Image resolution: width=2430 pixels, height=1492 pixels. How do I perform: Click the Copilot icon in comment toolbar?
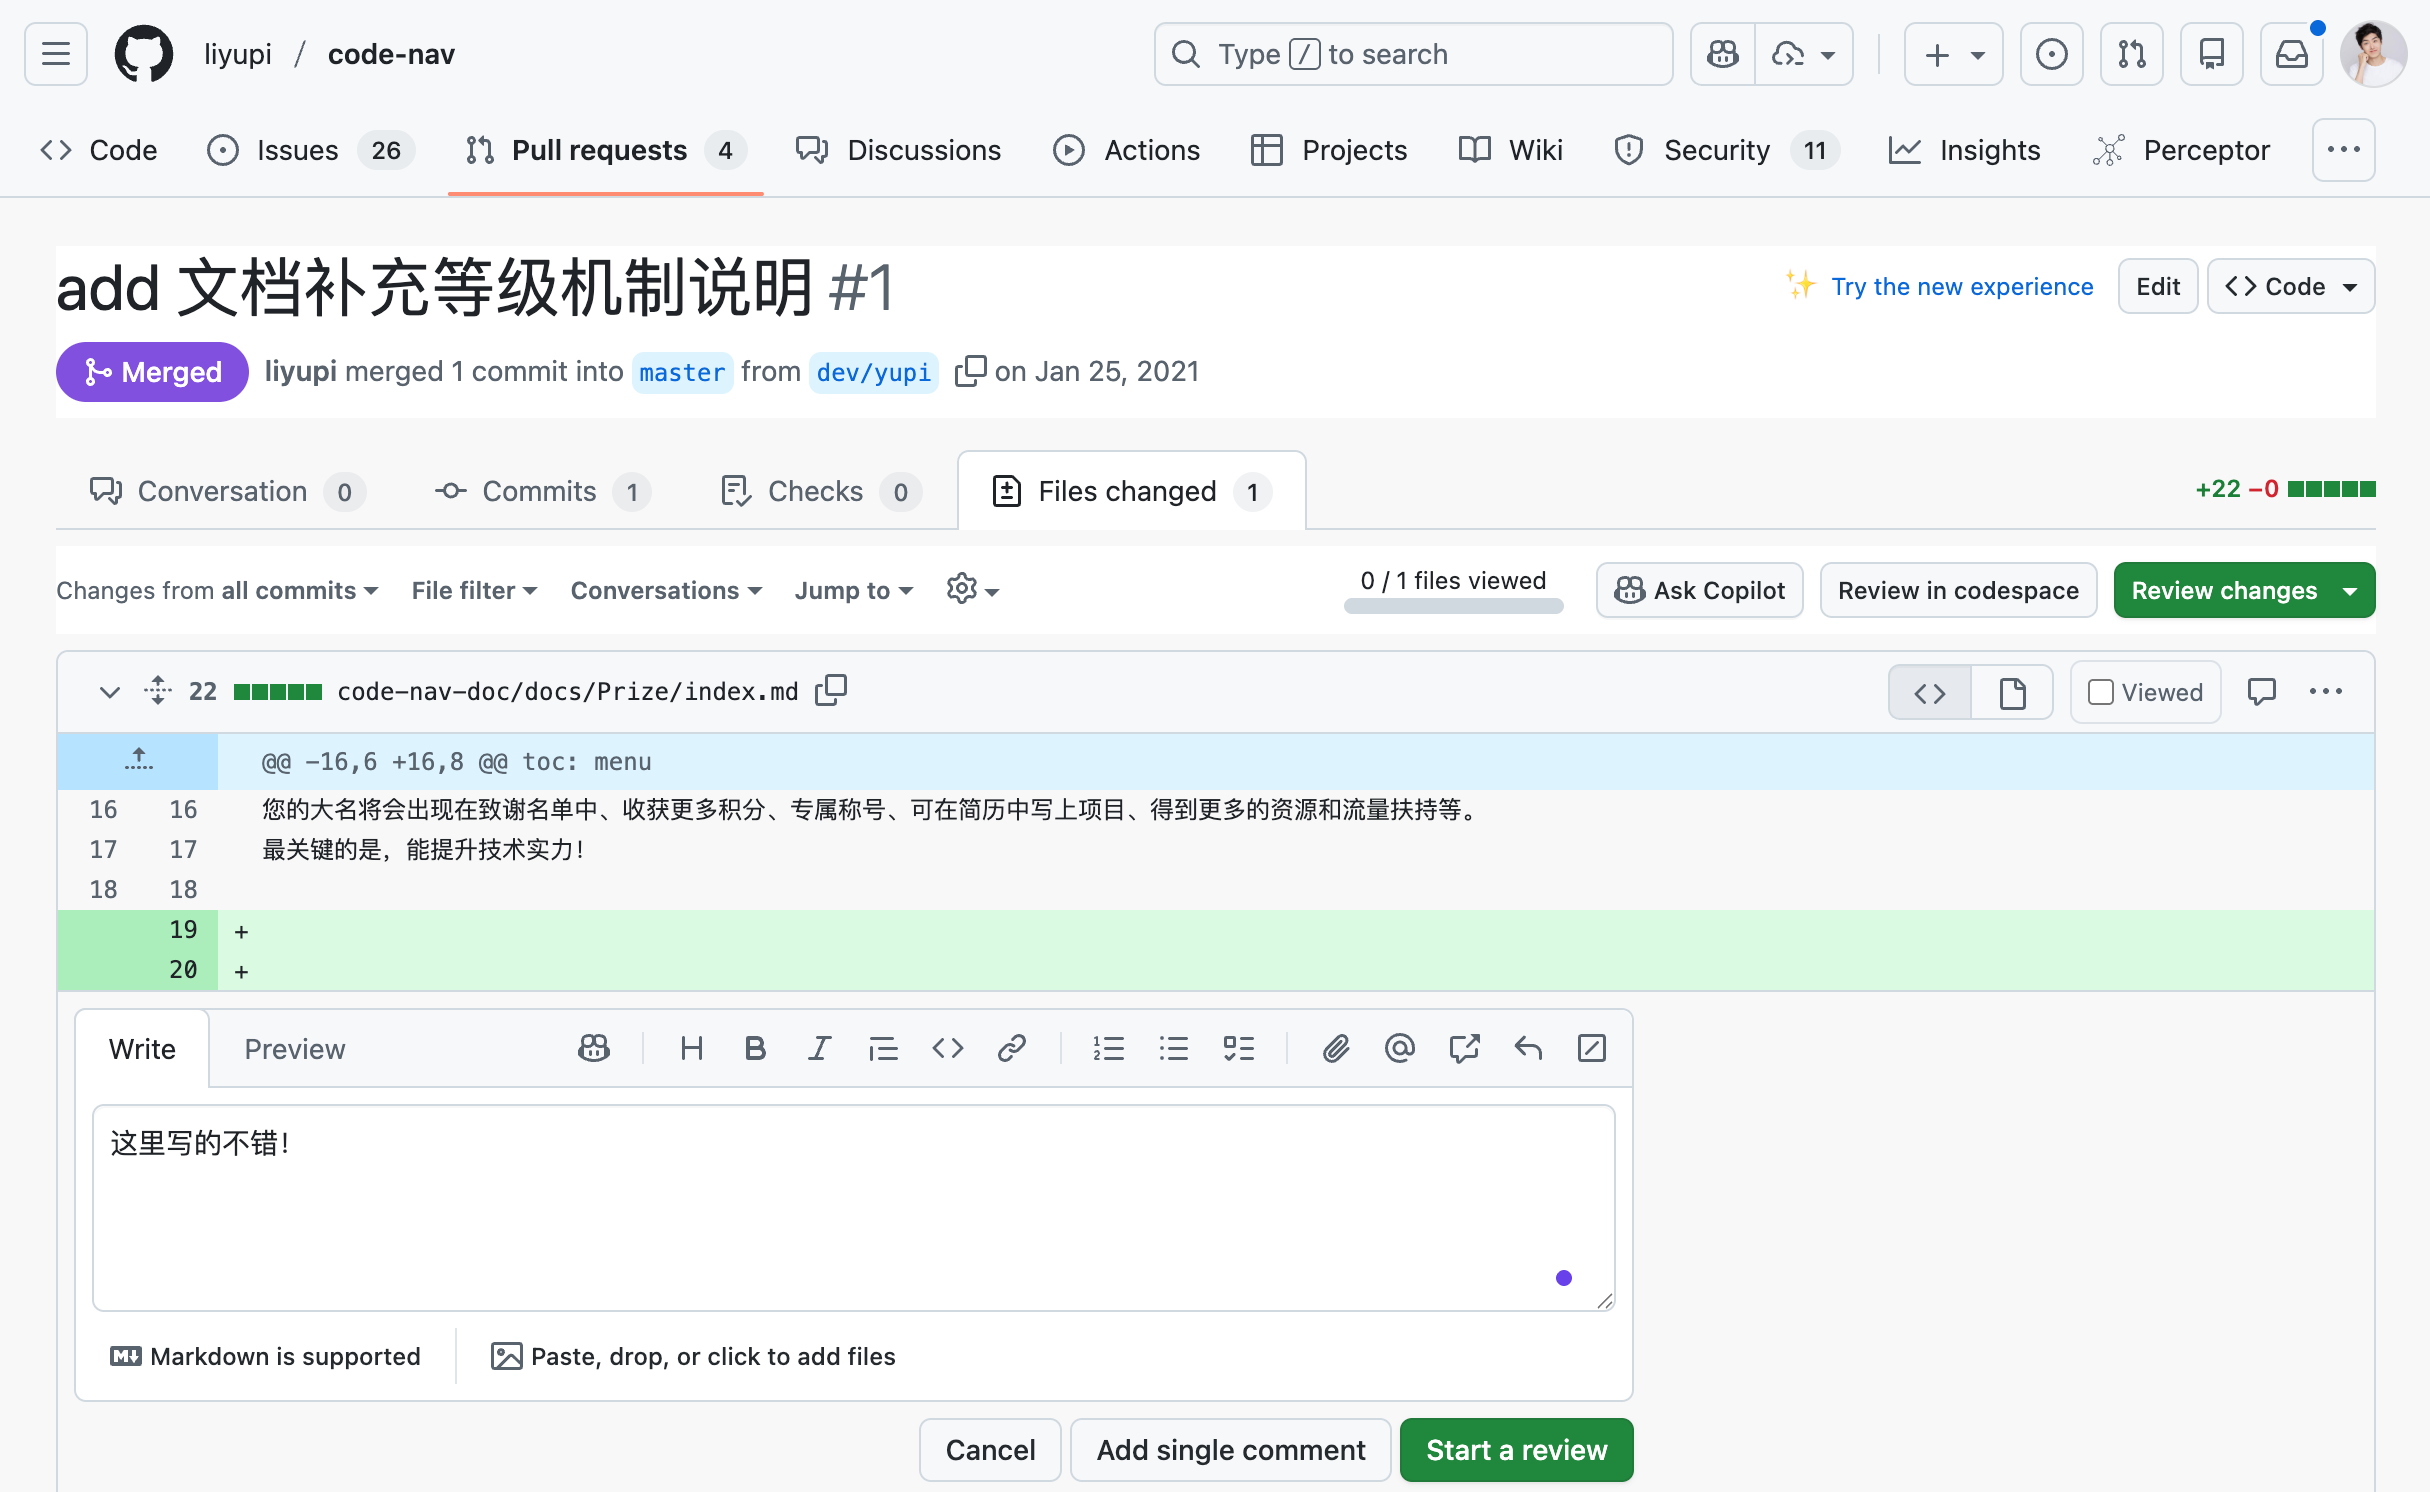point(594,1048)
